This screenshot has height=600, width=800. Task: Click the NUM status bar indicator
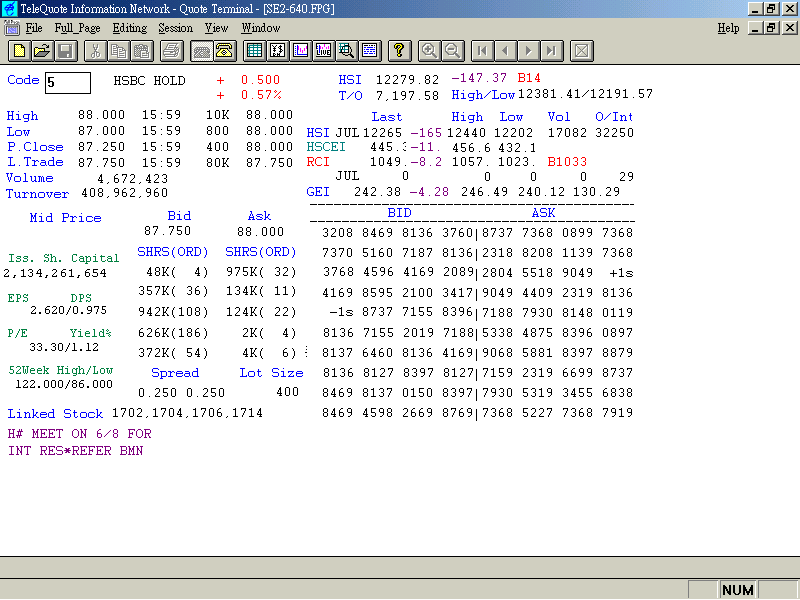738,590
